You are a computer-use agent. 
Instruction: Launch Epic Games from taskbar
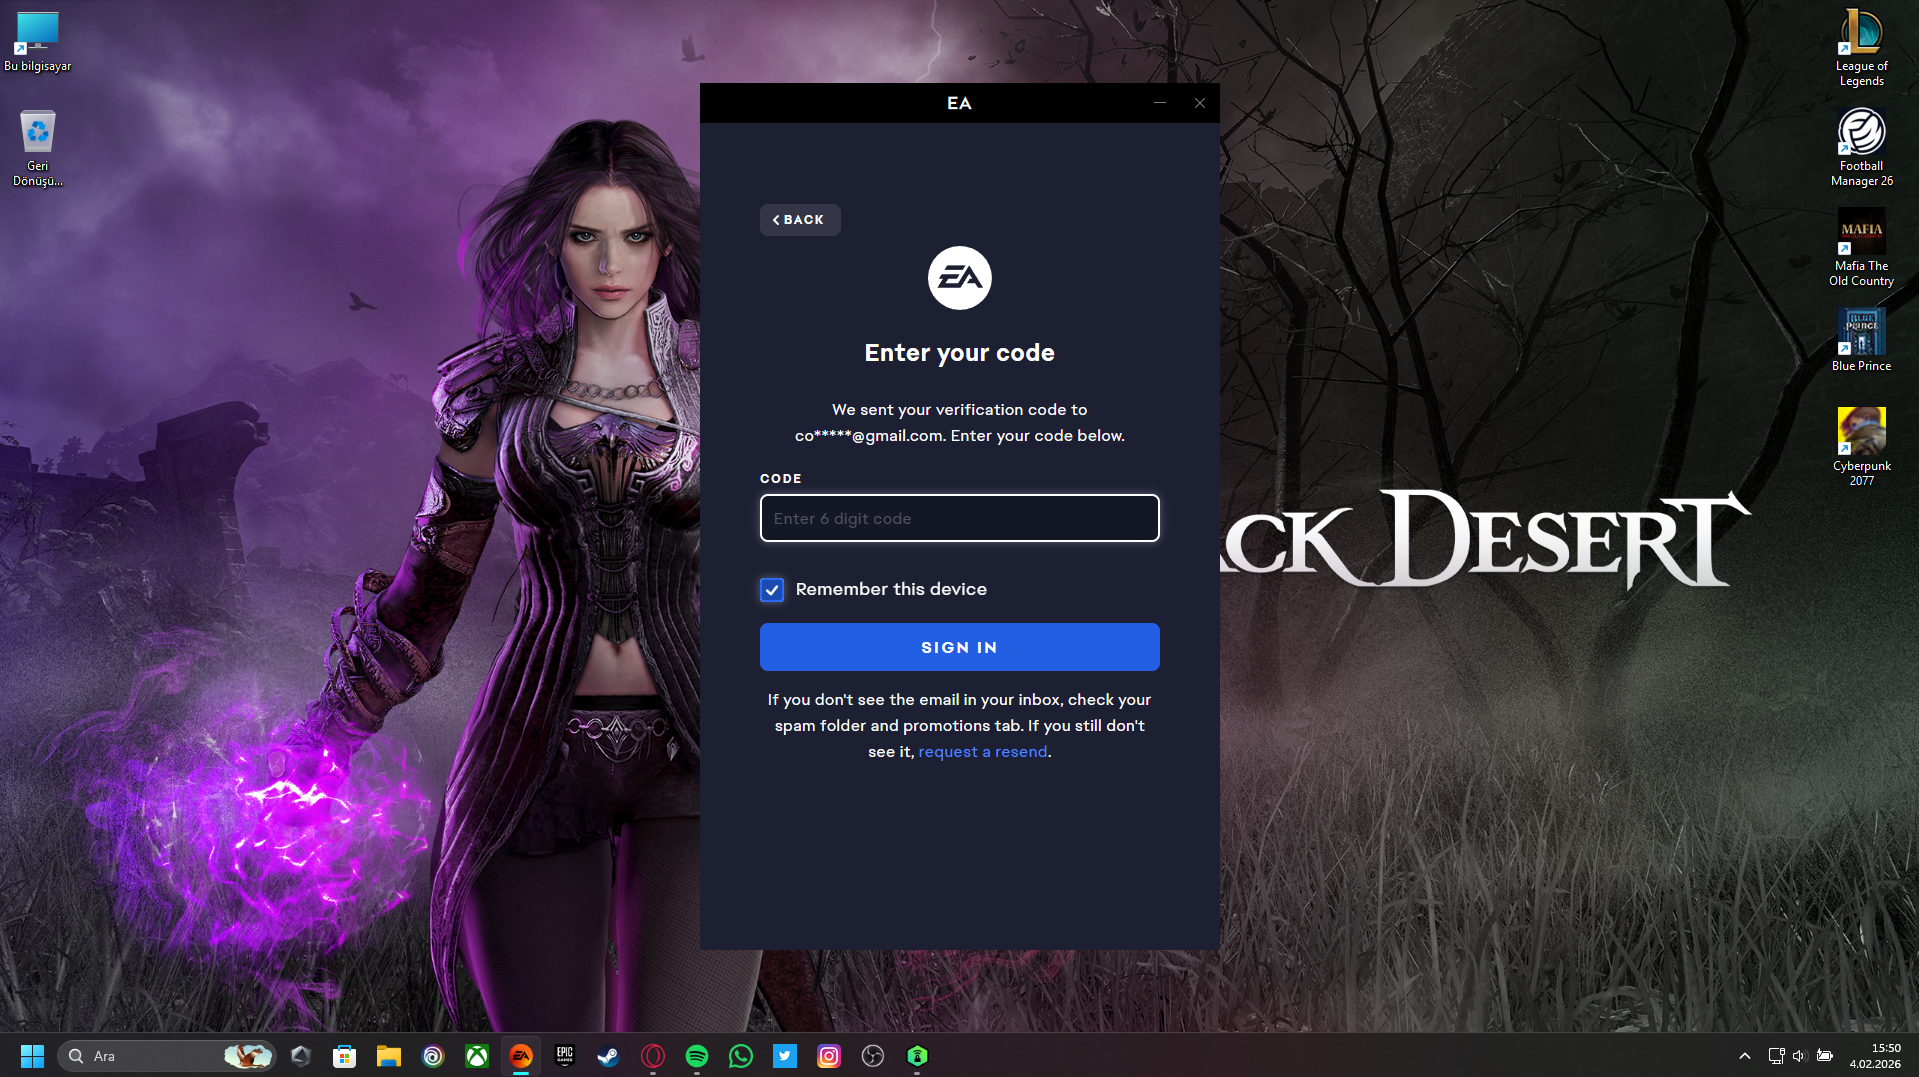click(x=565, y=1056)
